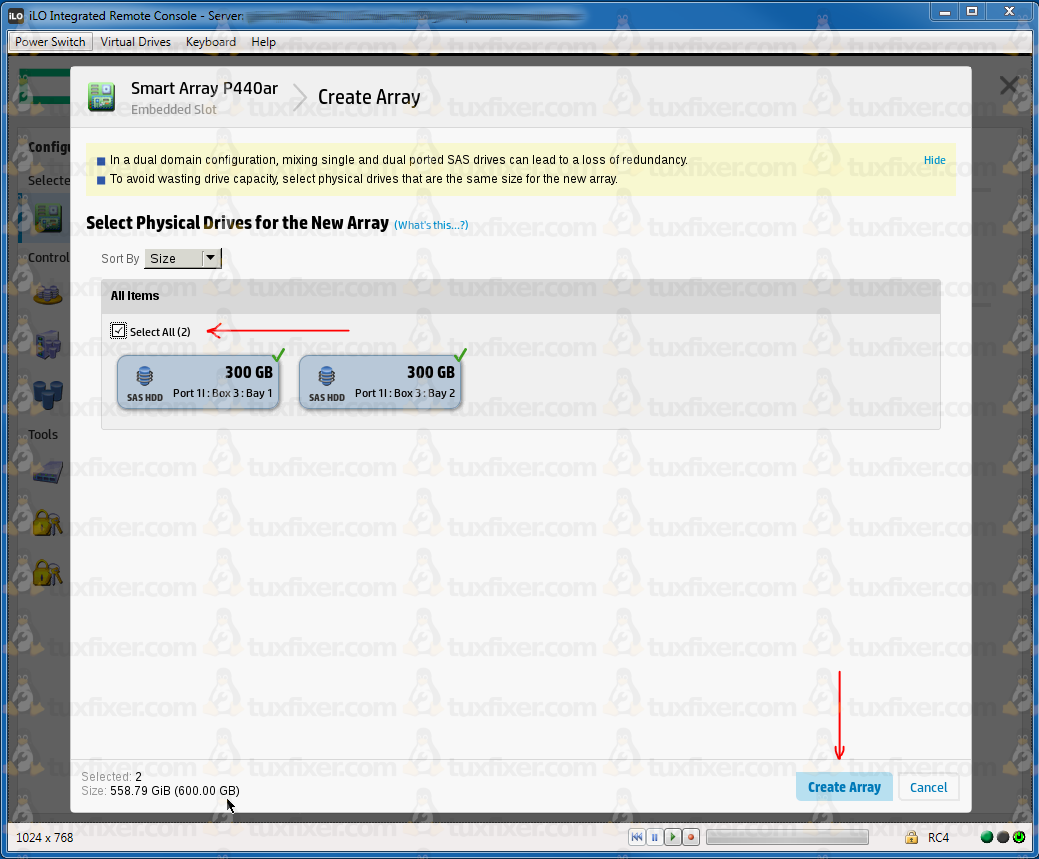Open the Help menu
The image size is (1039, 859).
click(x=264, y=42)
